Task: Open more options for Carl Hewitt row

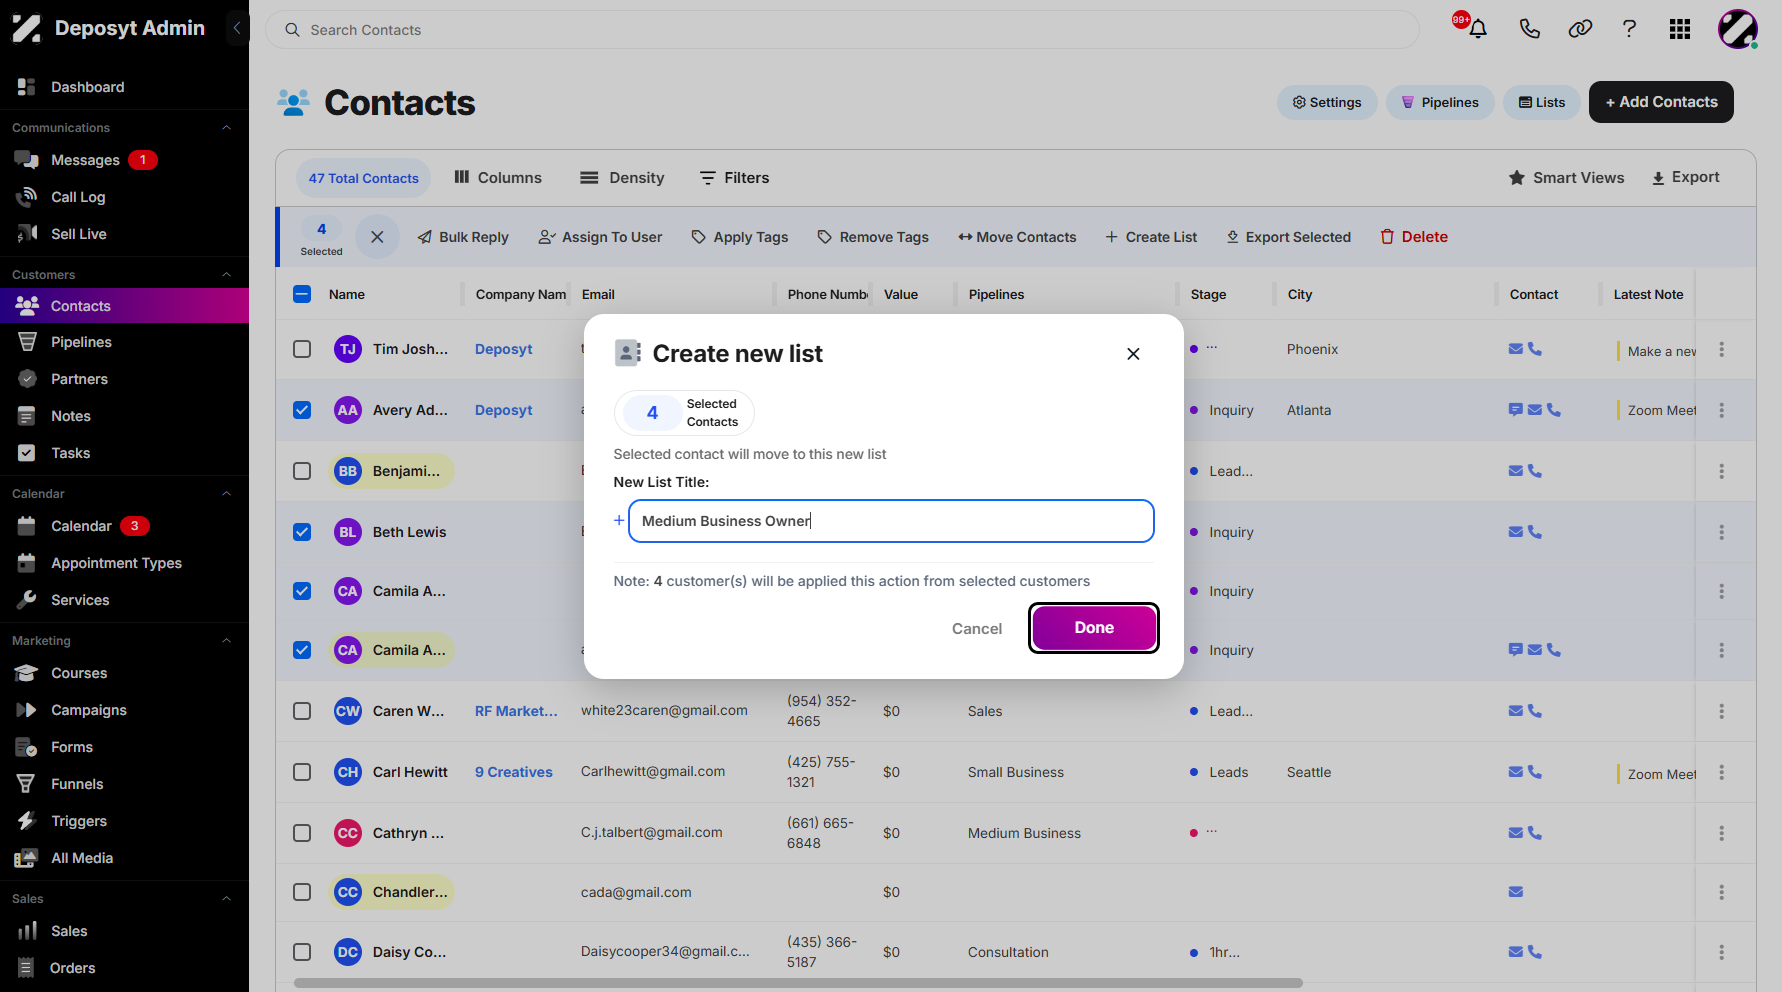Action: [x=1721, y=772]
